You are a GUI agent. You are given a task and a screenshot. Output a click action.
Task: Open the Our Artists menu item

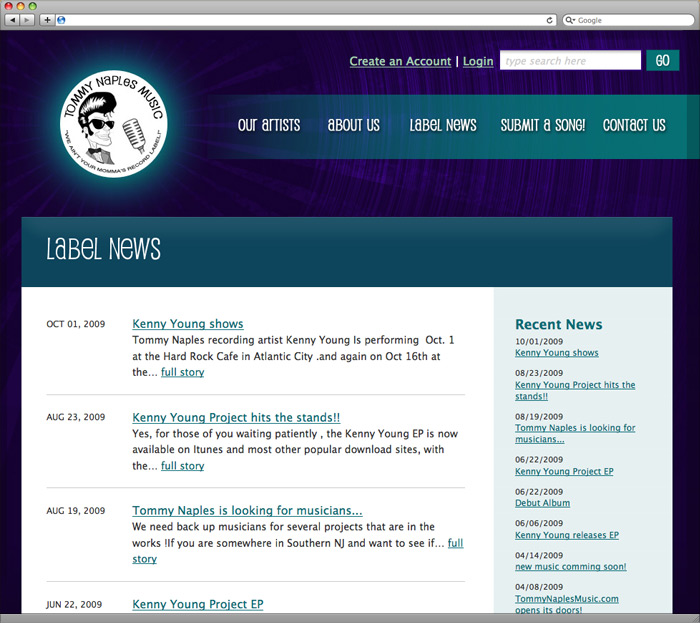[269, 125]
